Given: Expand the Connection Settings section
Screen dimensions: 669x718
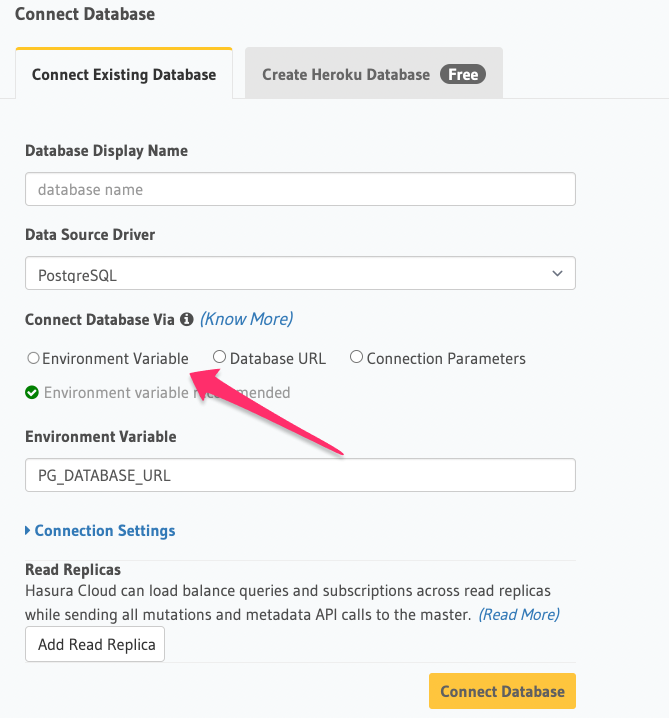Looking at the screenshot, I should [x=100, y=530].
